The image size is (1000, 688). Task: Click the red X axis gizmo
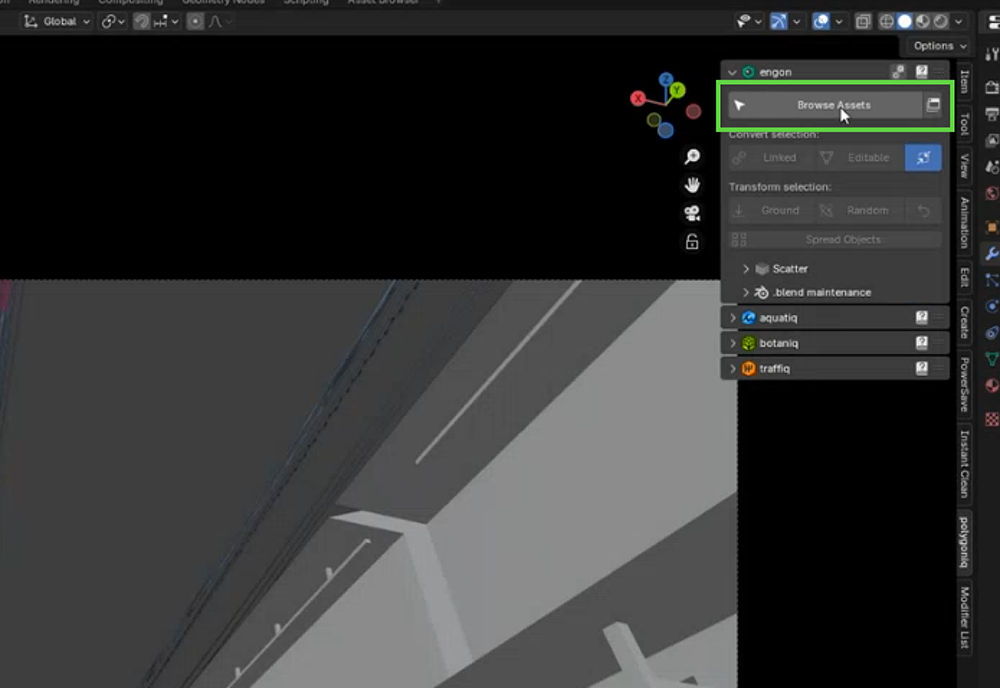pyautogui.click(x=638, y=98)
